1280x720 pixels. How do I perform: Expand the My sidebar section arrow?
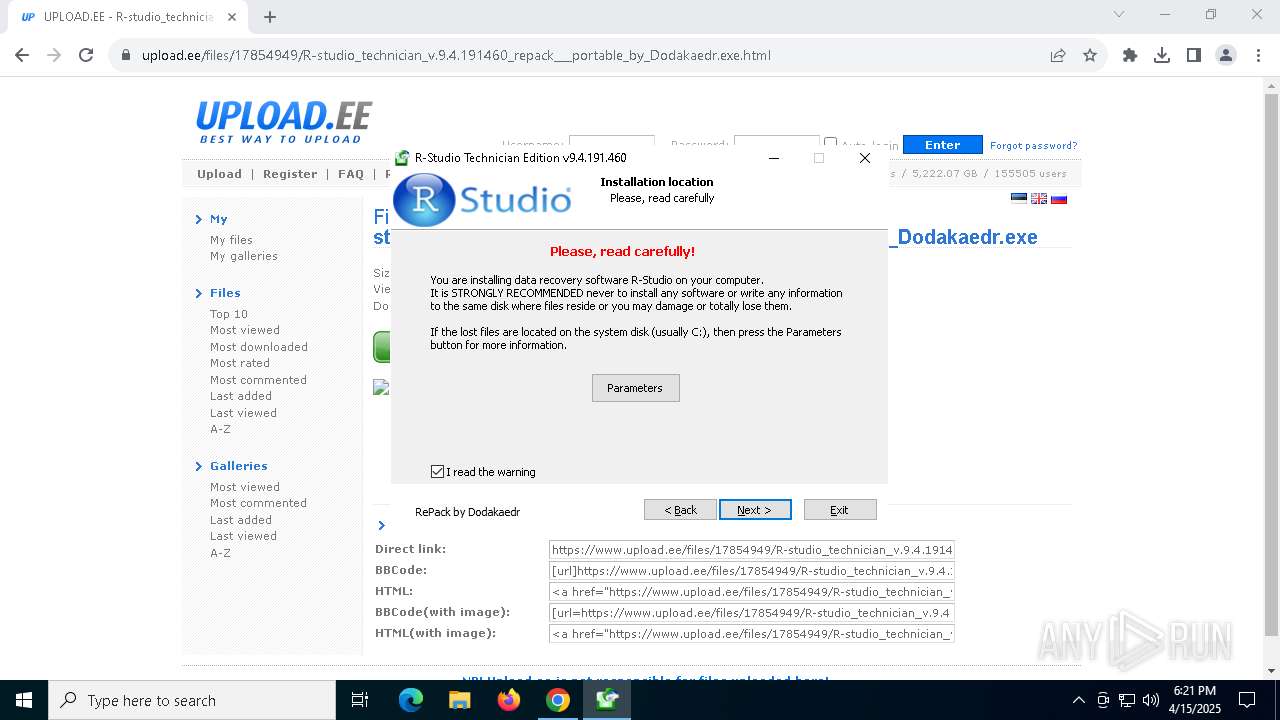coord(199,219)
